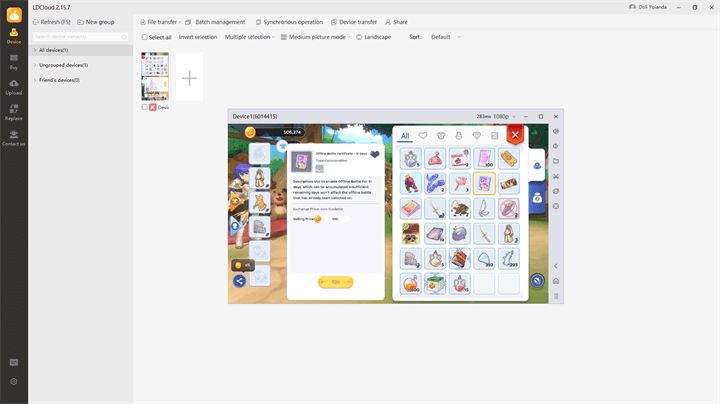Select the highlighted Offline Battle Certificate item
The width and height of the screenshot is (720, 404).
(x=484, y=184)
